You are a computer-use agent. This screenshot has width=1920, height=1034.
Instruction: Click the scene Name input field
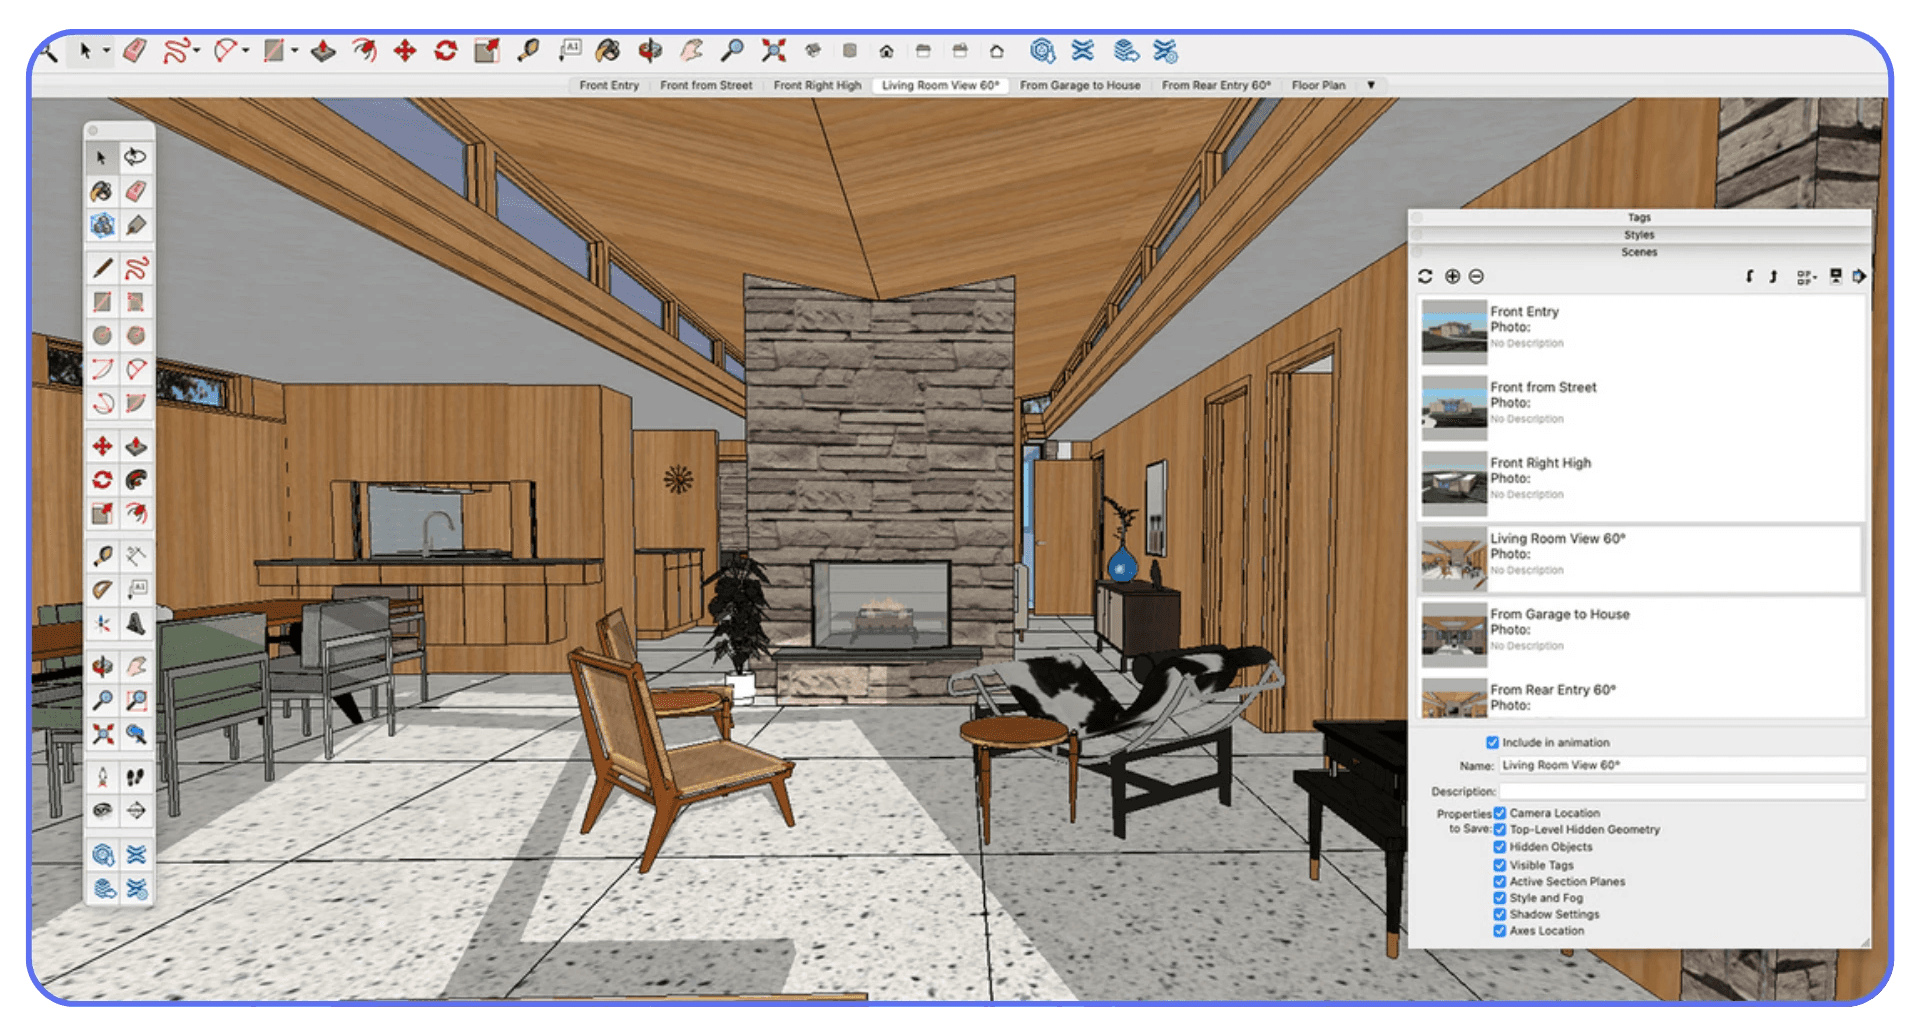pos(1682,765)
